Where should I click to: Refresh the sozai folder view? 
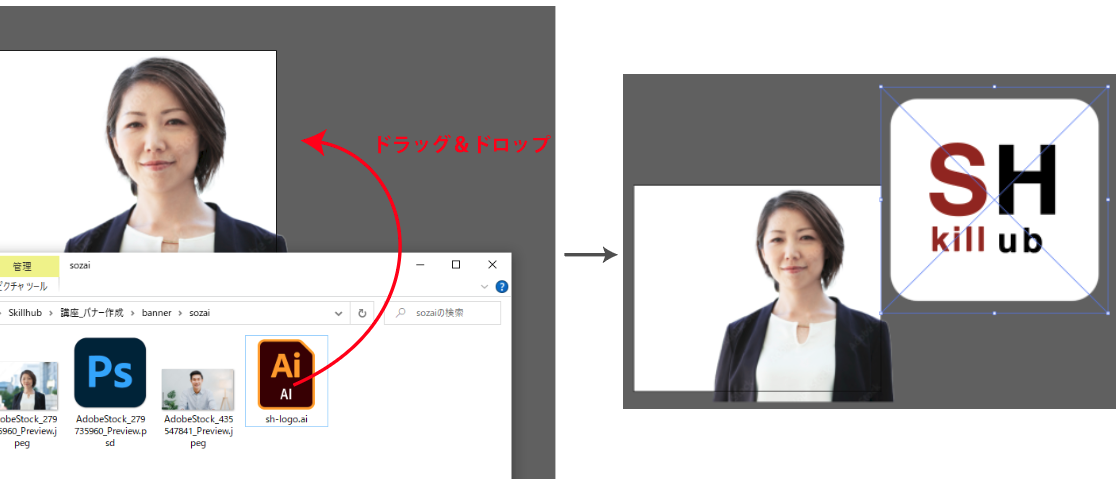pos(362,312)
